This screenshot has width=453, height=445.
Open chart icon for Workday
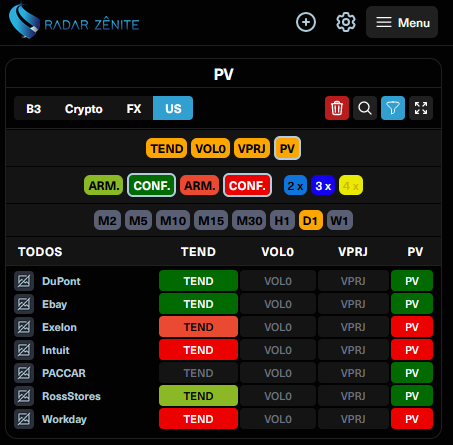24,419
